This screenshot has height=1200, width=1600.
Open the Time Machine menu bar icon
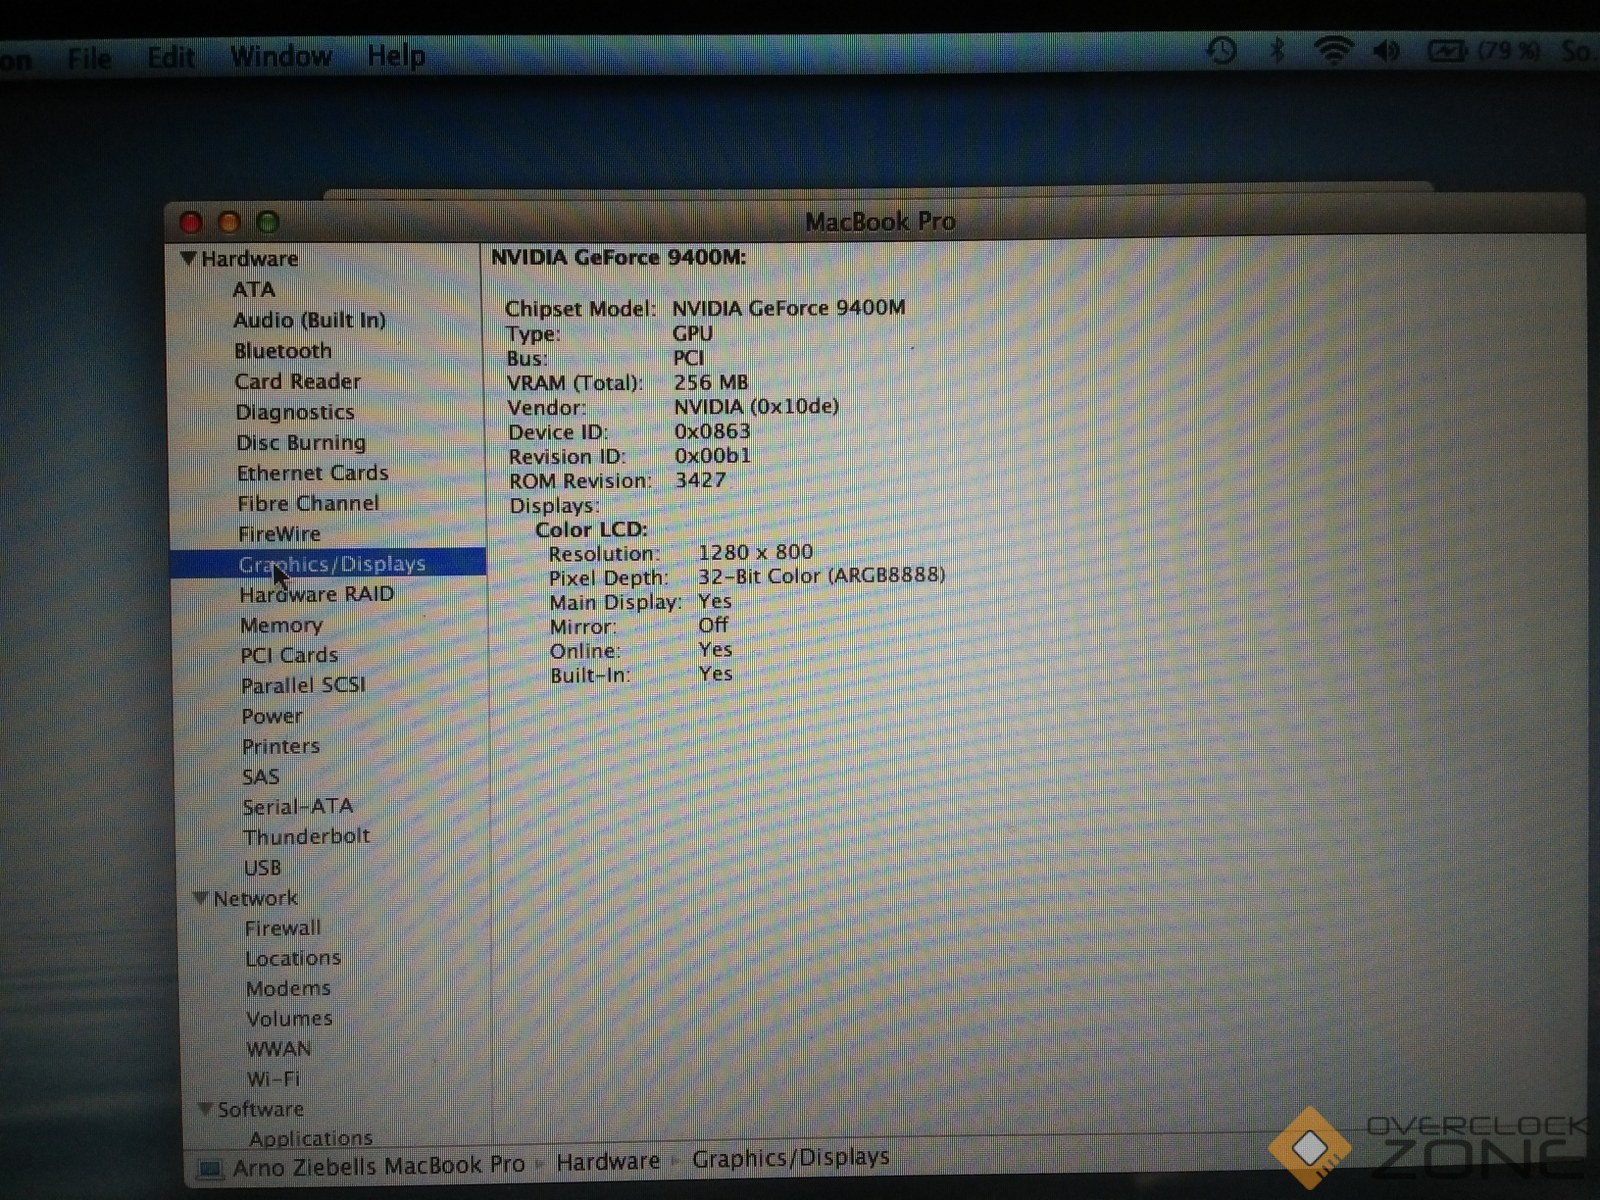(1221, 50)
